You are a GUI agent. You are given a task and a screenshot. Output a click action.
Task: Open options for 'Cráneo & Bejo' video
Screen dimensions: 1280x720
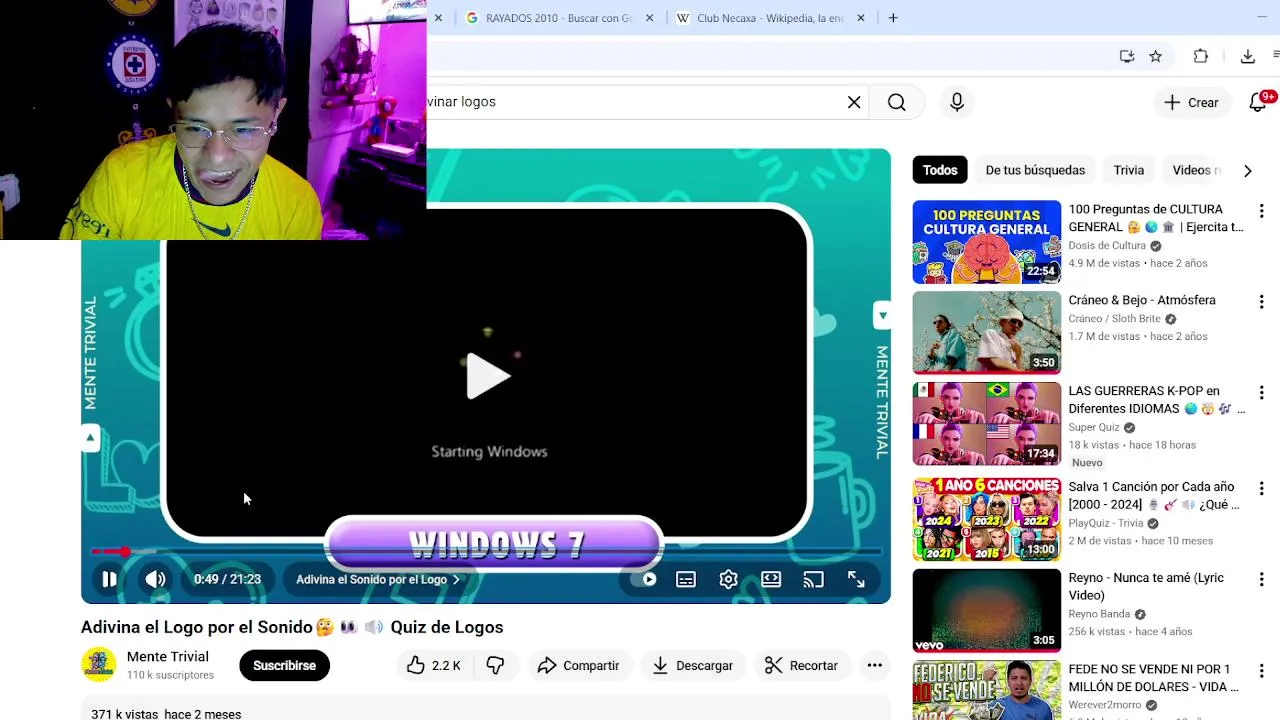[1261, 302]
